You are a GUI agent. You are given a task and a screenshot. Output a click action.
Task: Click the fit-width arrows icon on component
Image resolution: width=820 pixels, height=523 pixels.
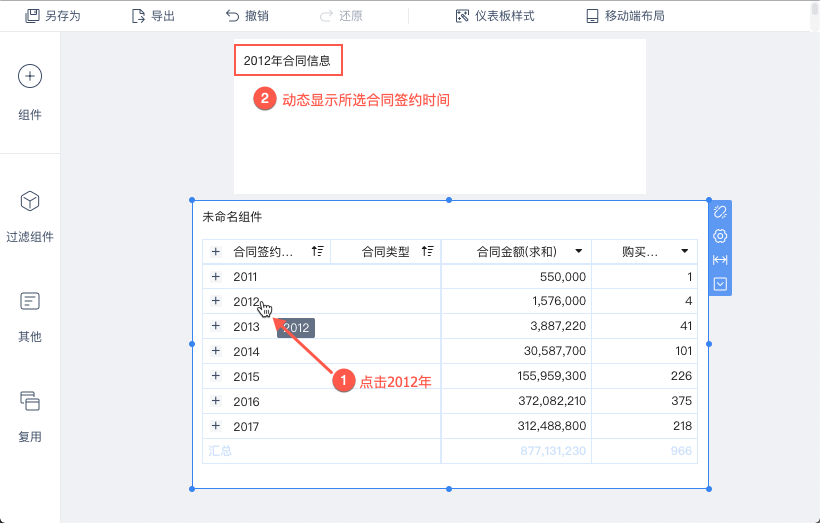tap(720, 260)
